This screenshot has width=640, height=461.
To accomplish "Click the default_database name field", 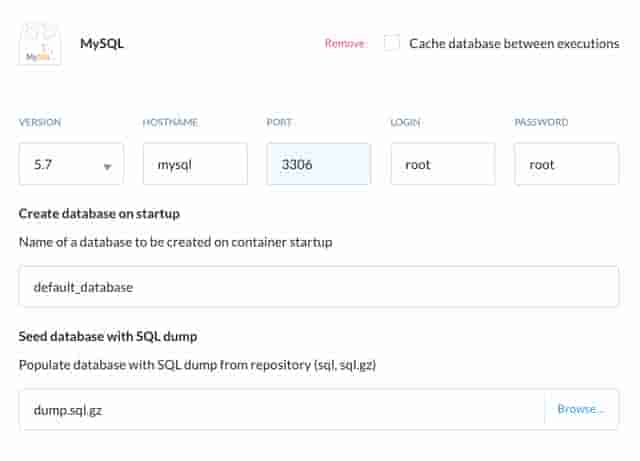I will click(318, 287).
